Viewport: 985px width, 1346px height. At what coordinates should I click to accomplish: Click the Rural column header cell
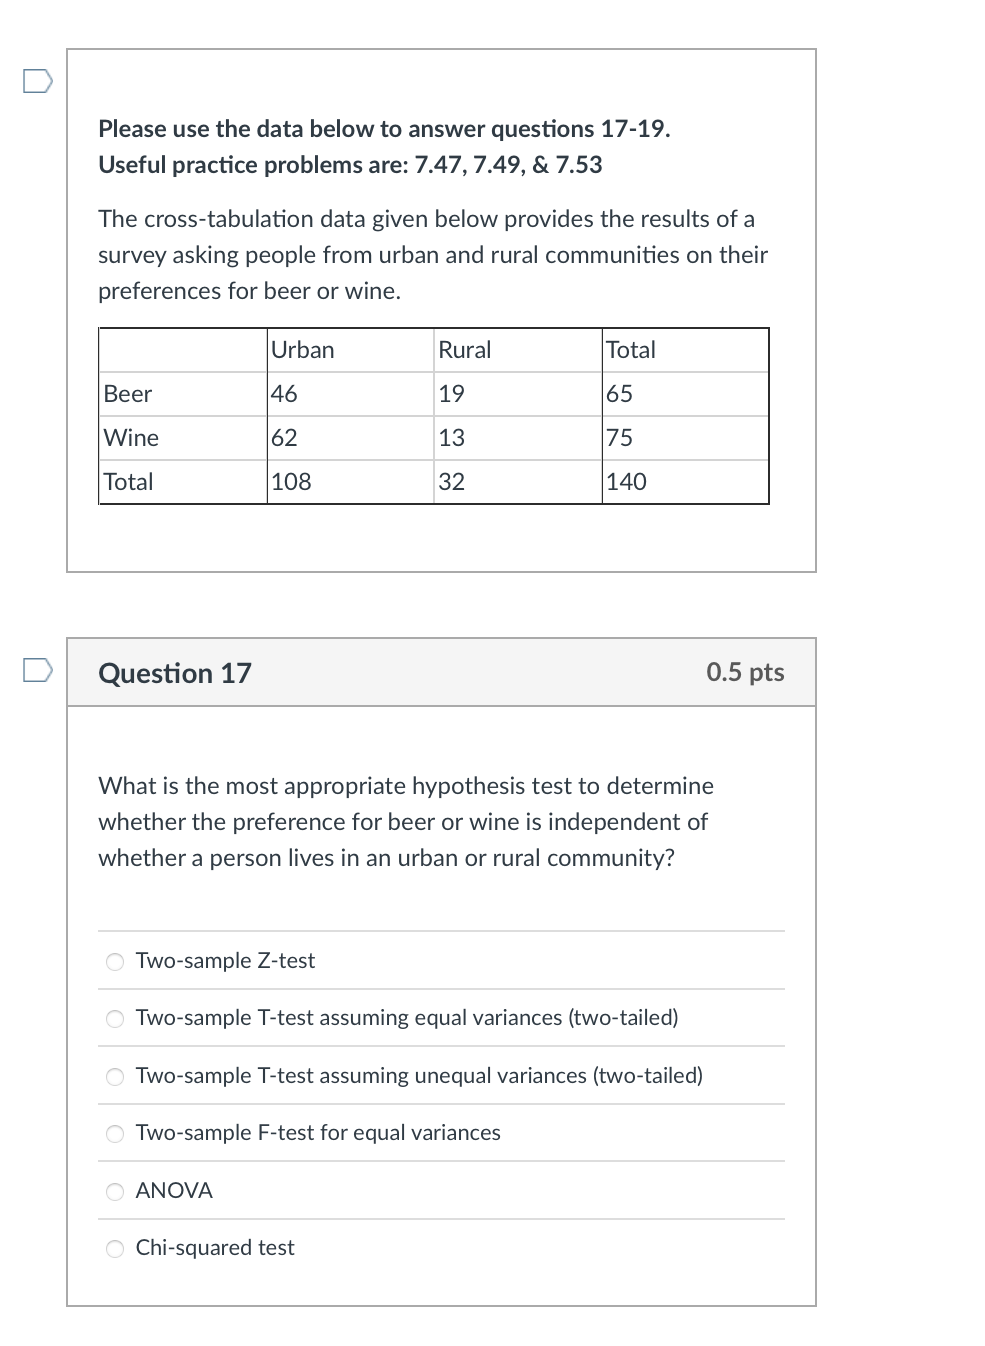[x=464, y=349]
